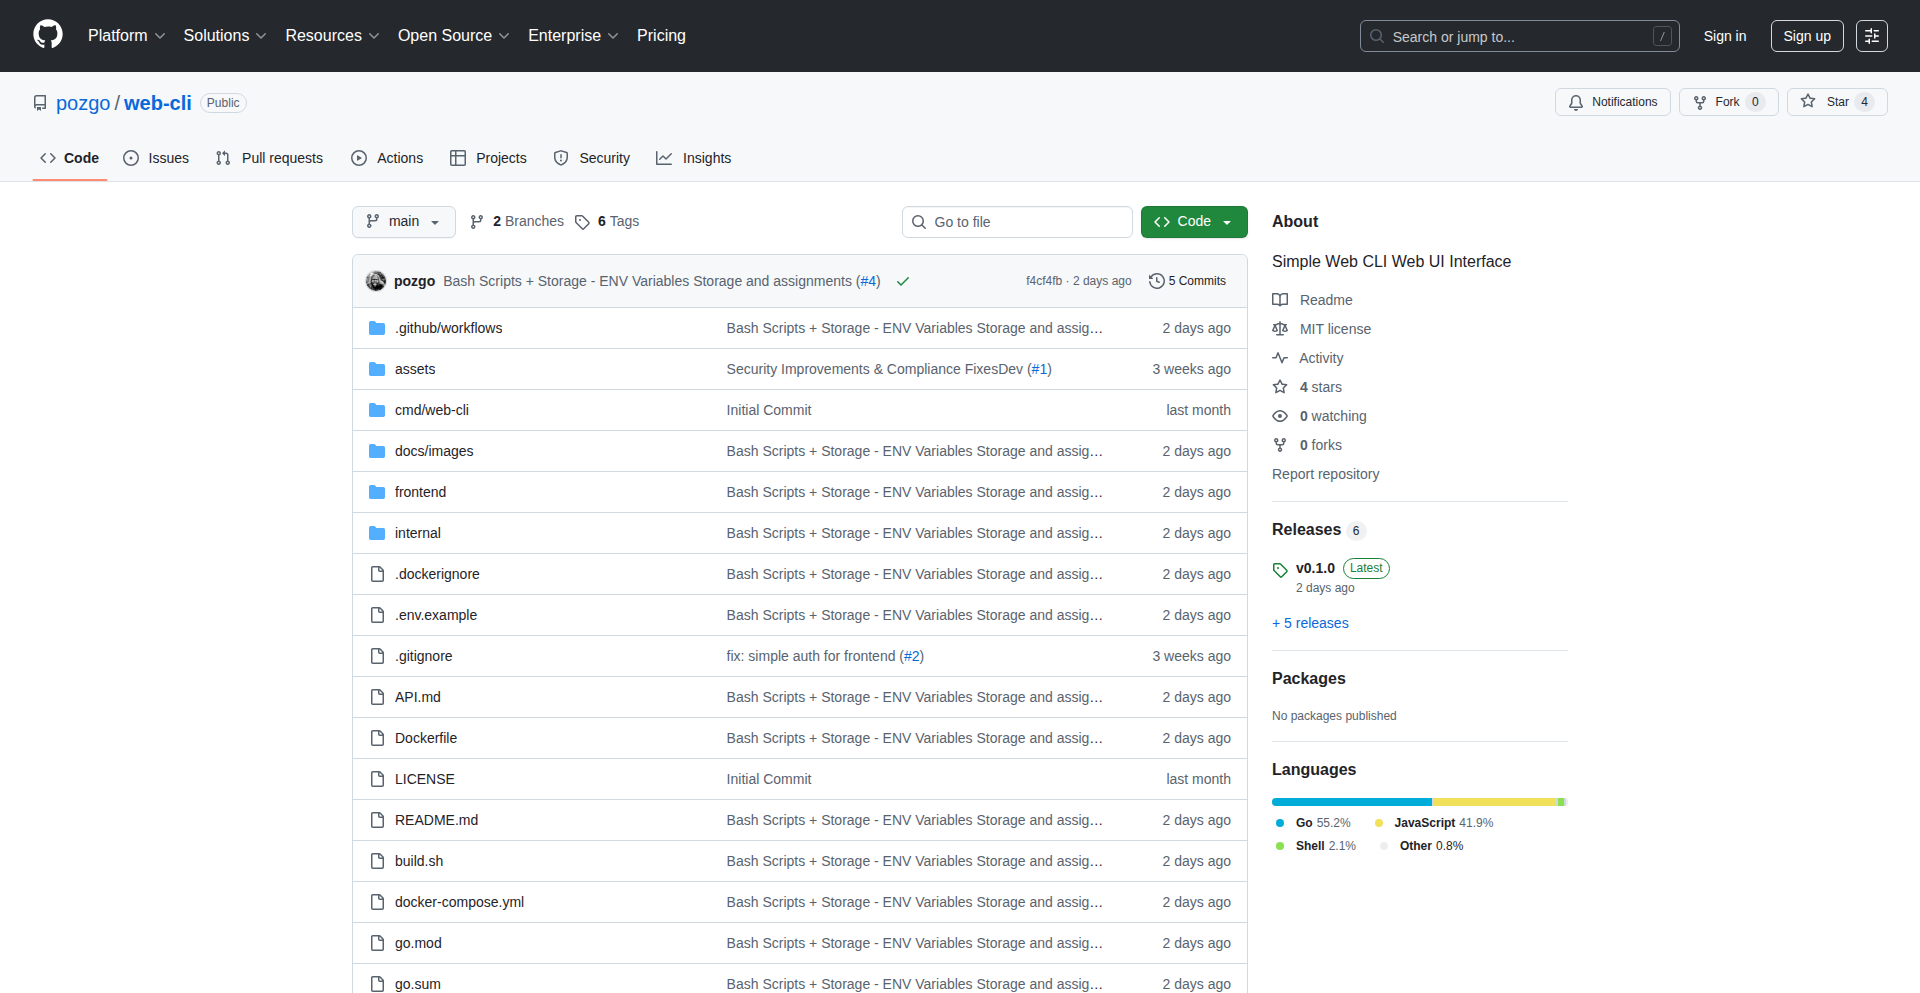Expand the Platform menu
1920x993 pixels.
click(x=126, y=36)
